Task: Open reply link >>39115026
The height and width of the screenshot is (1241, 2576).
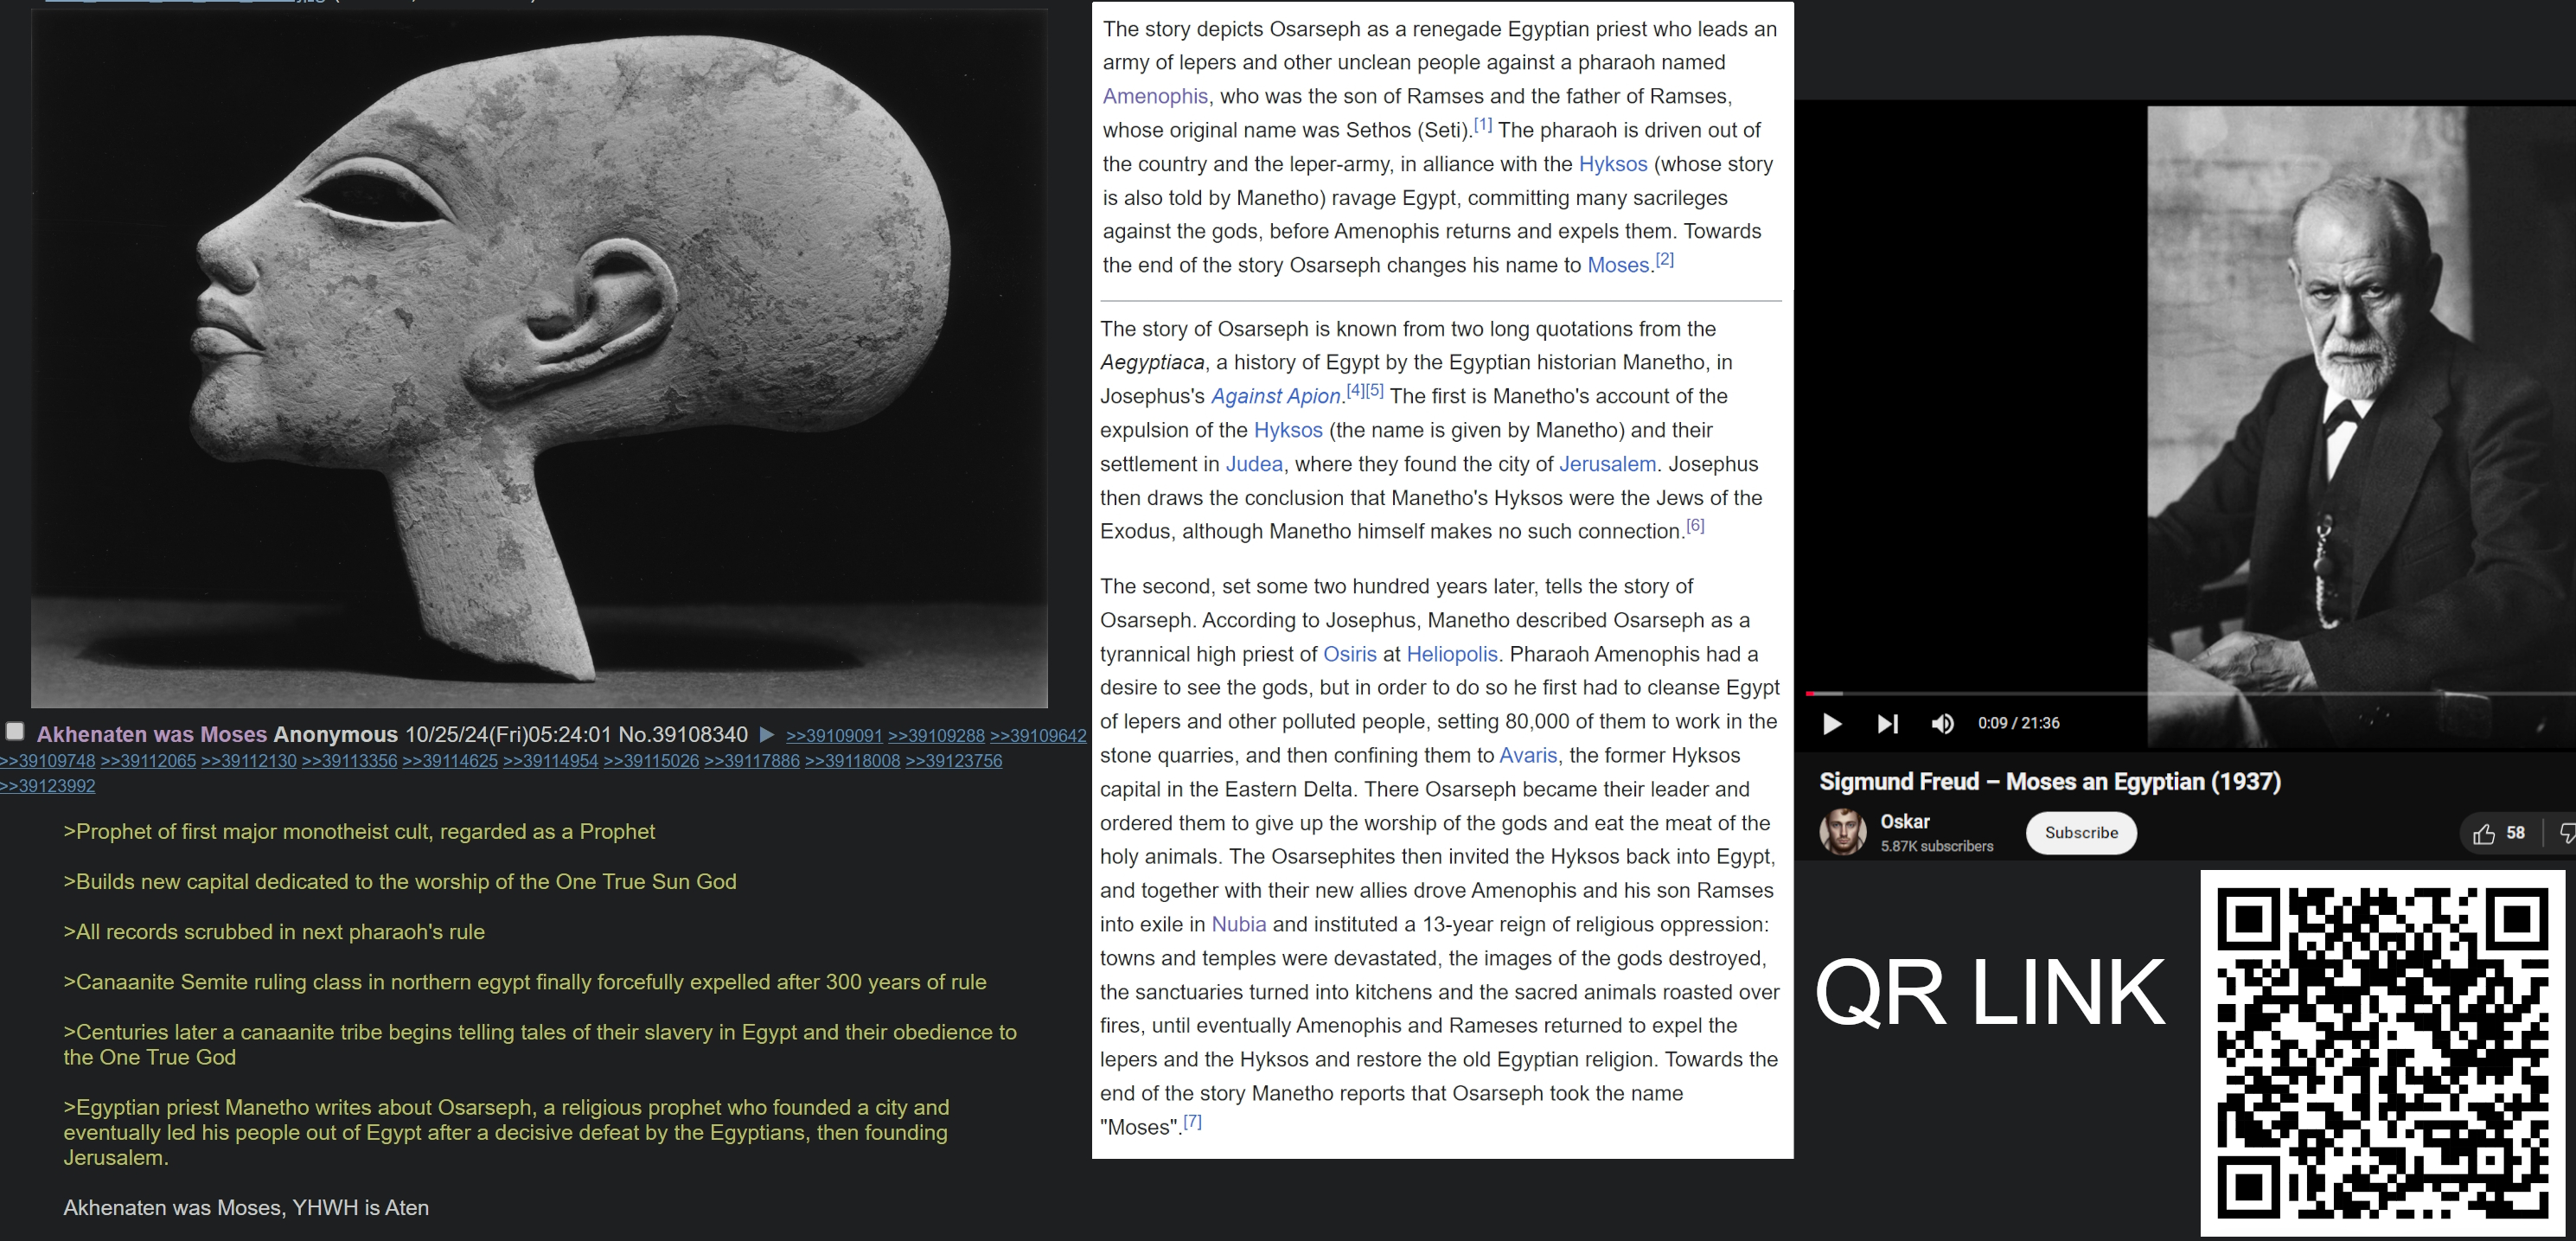Action: (x=651, y=761)
